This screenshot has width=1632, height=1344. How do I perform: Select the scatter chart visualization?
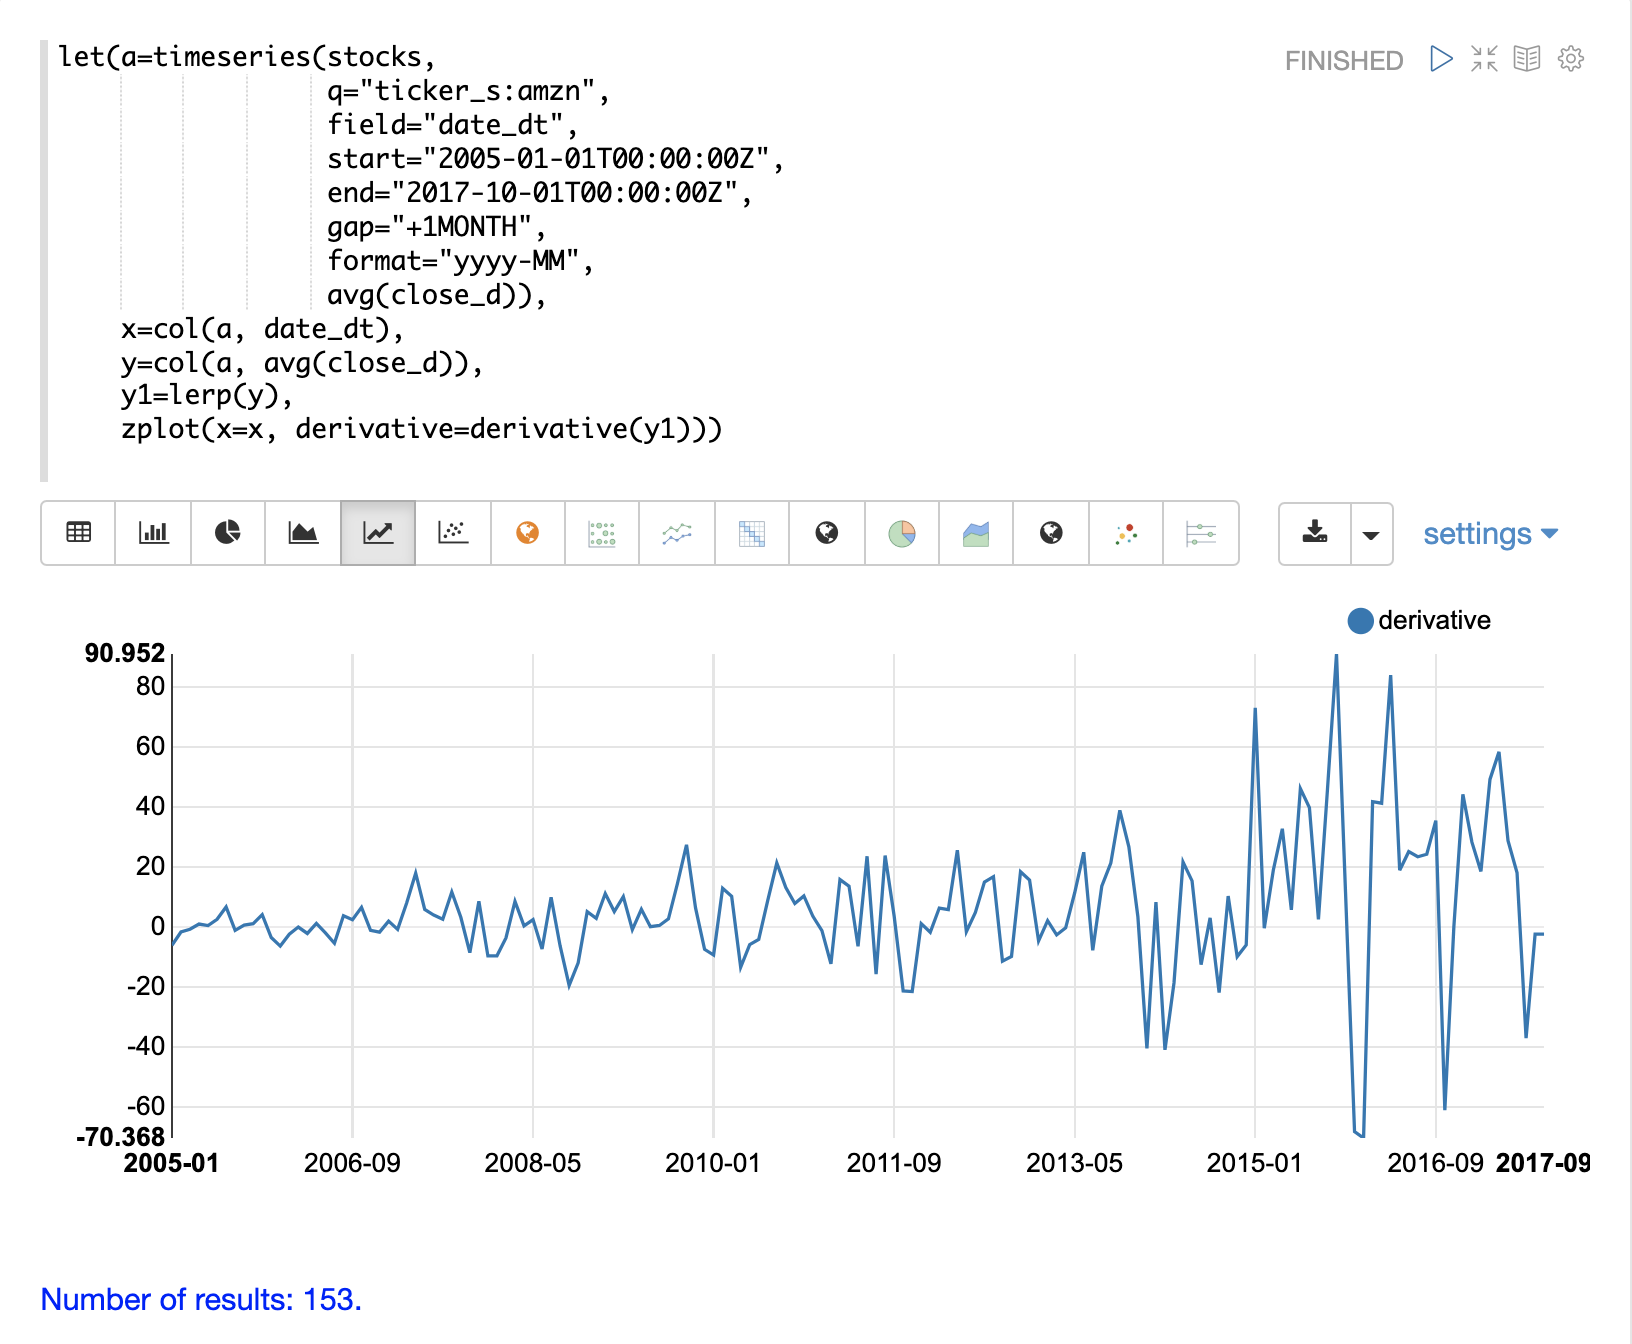click(x=453, y=533)
